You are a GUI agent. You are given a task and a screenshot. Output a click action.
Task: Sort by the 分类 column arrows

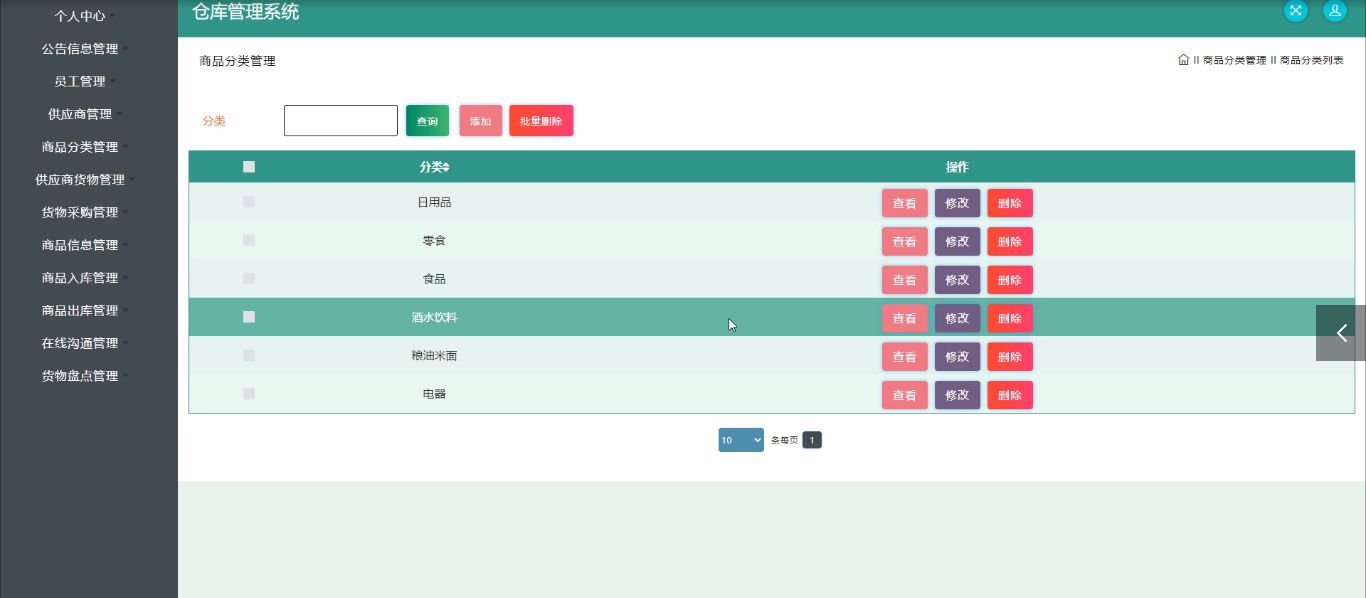click(x=446, y=167)
